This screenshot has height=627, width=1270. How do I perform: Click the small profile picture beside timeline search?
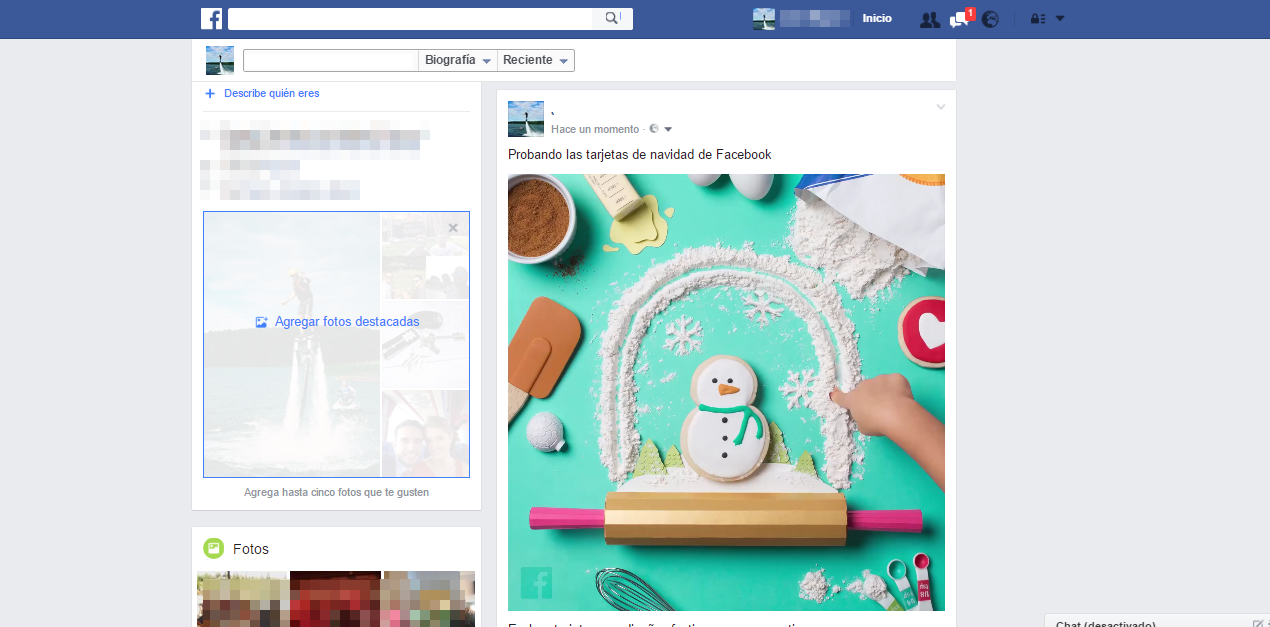pyautogui.click(x=220, y=60)
